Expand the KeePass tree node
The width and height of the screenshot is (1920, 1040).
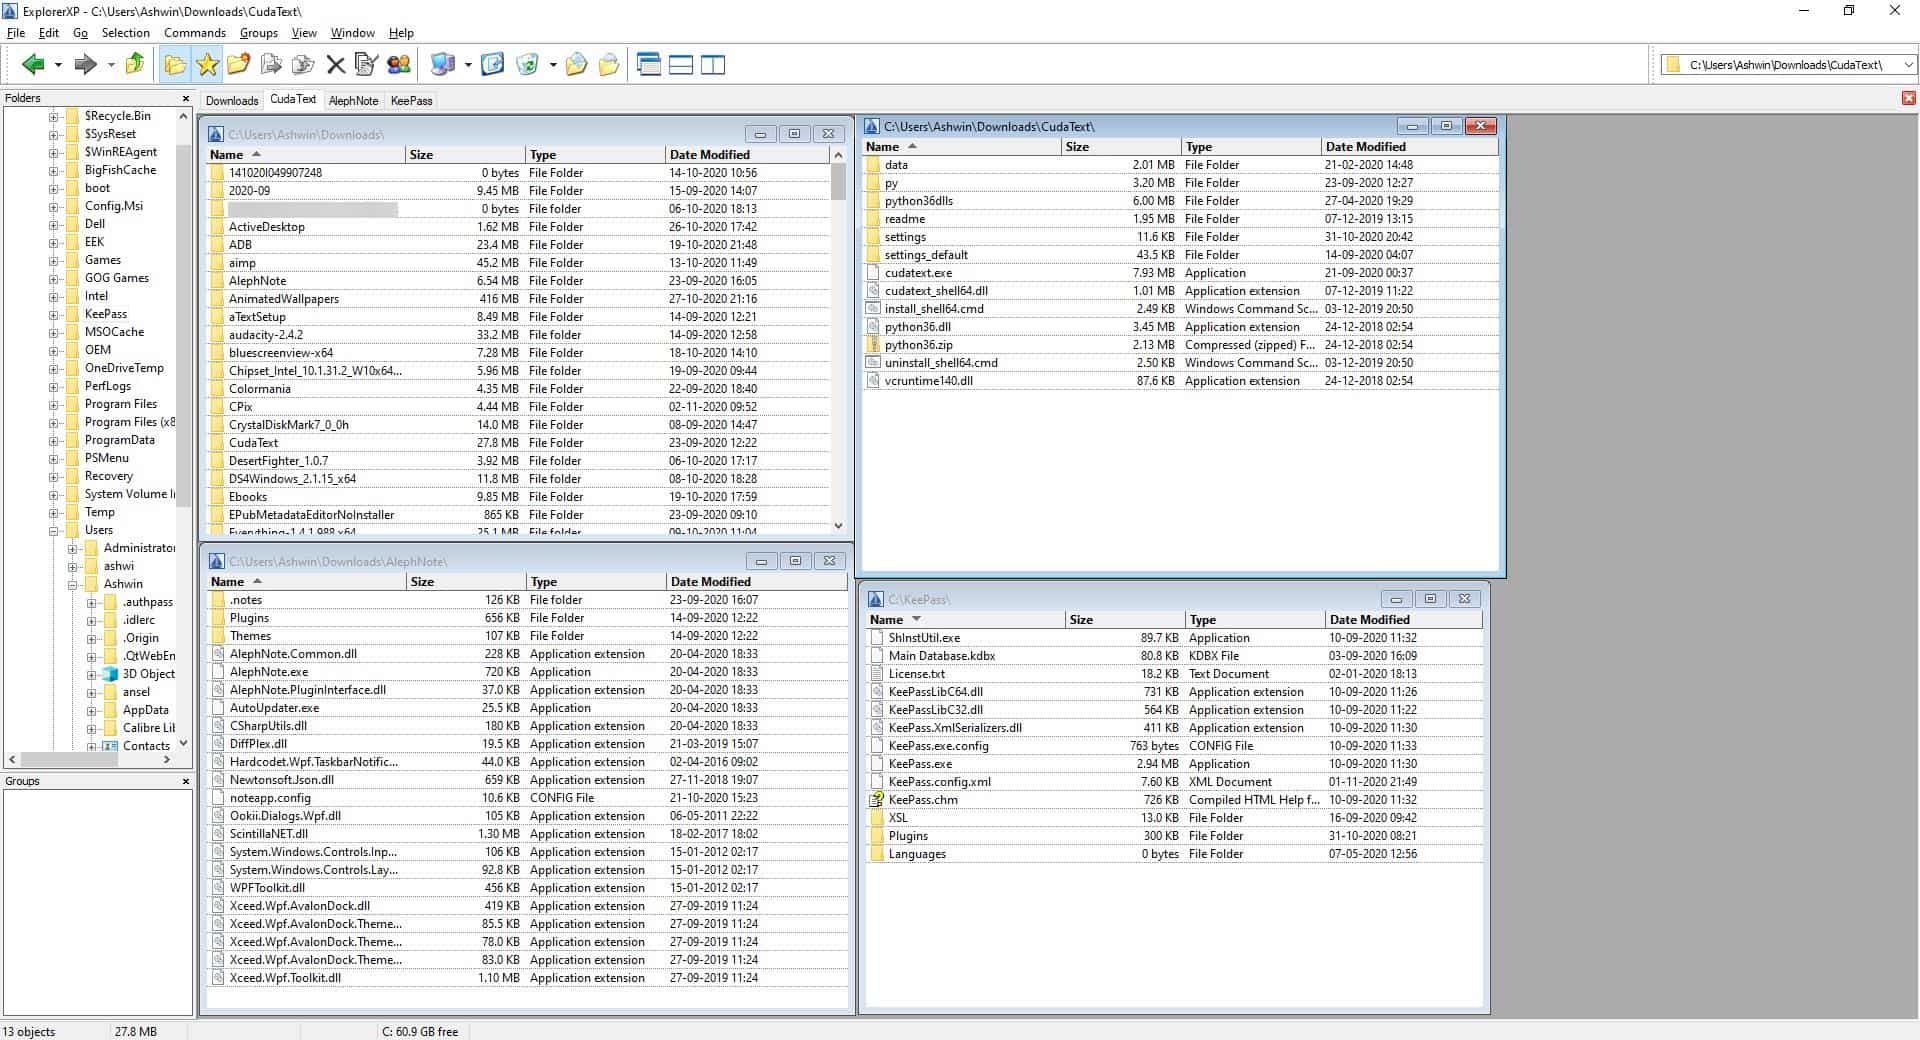point(54,315)
